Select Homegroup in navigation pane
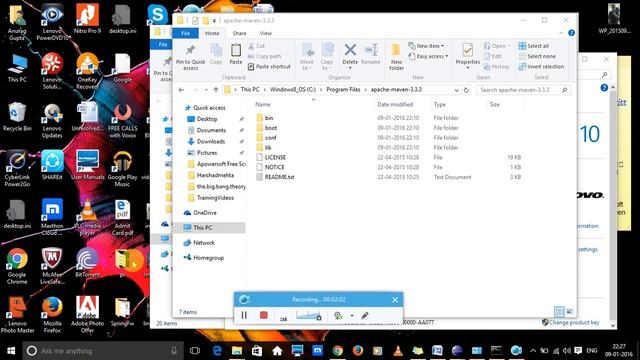This screenshot has width=640, height=360. [208, 258]
